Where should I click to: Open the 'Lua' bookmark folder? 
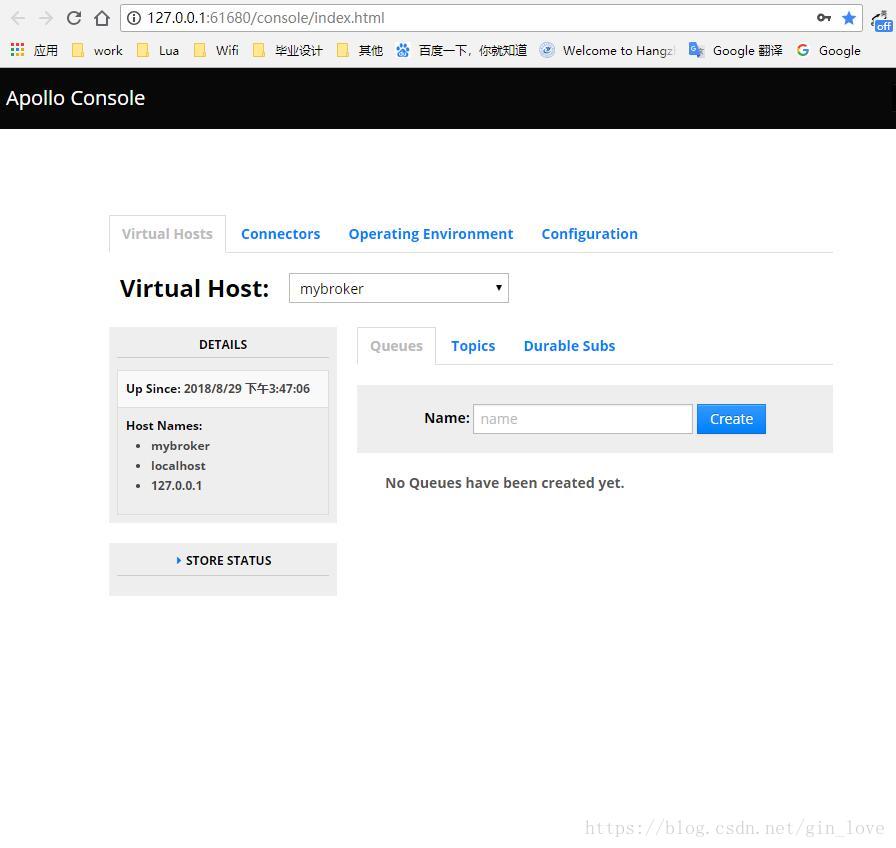tap(158, 50)
